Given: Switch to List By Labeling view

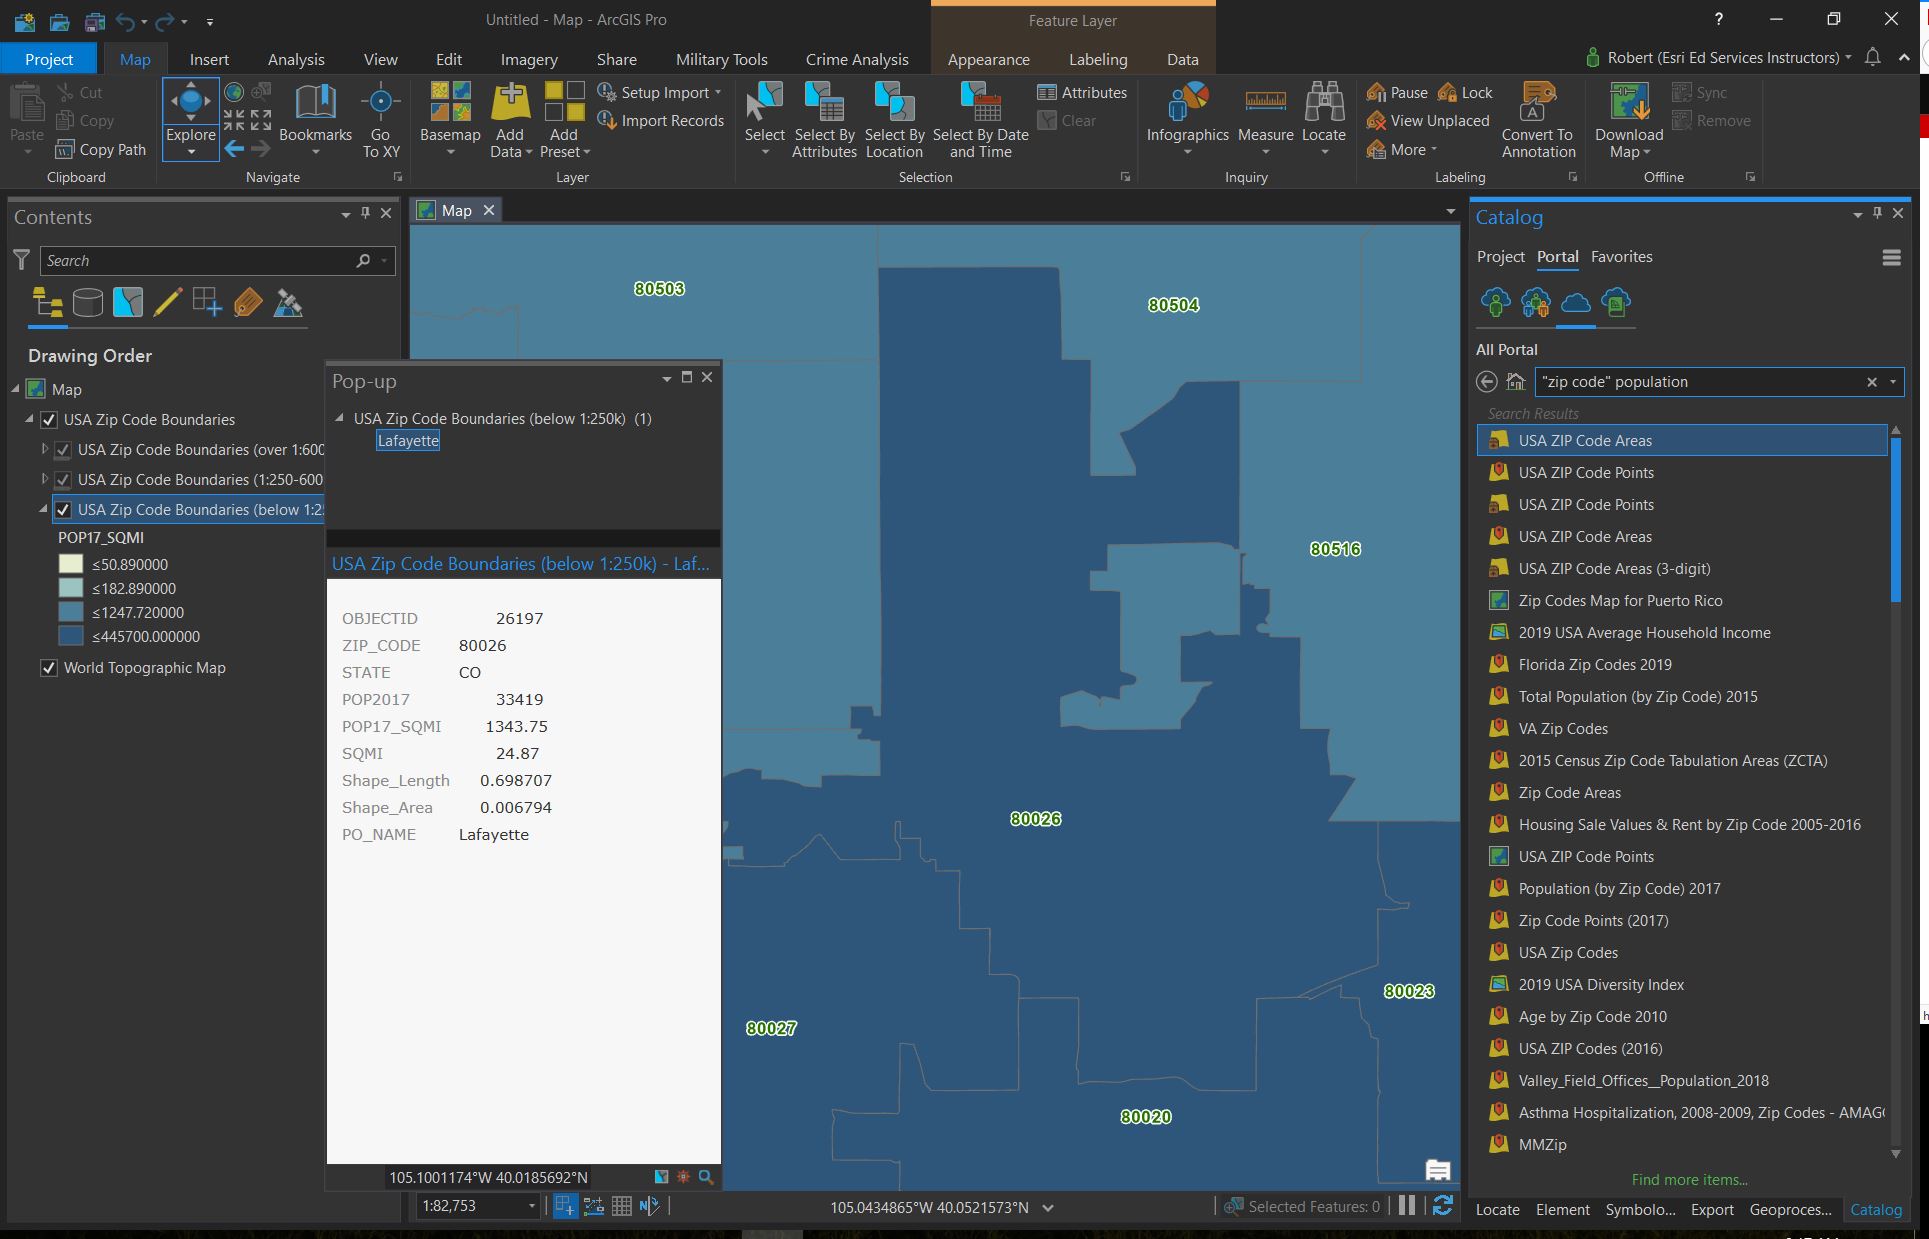Looking at the screenshot, I should [247, 302].
